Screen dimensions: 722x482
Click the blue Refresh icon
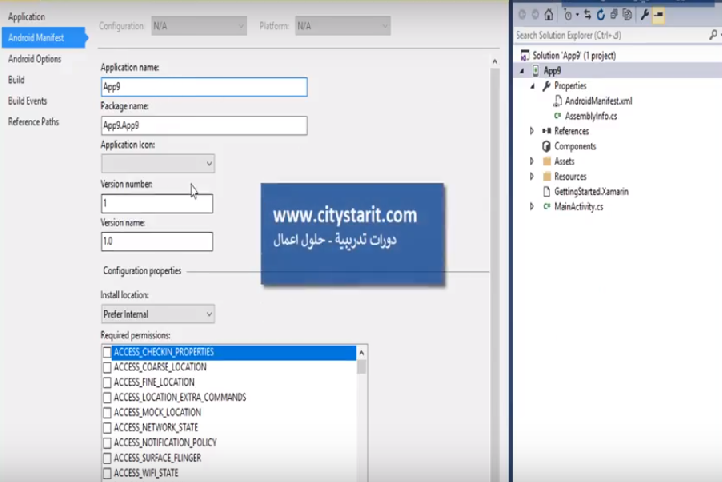click(601, 15)
